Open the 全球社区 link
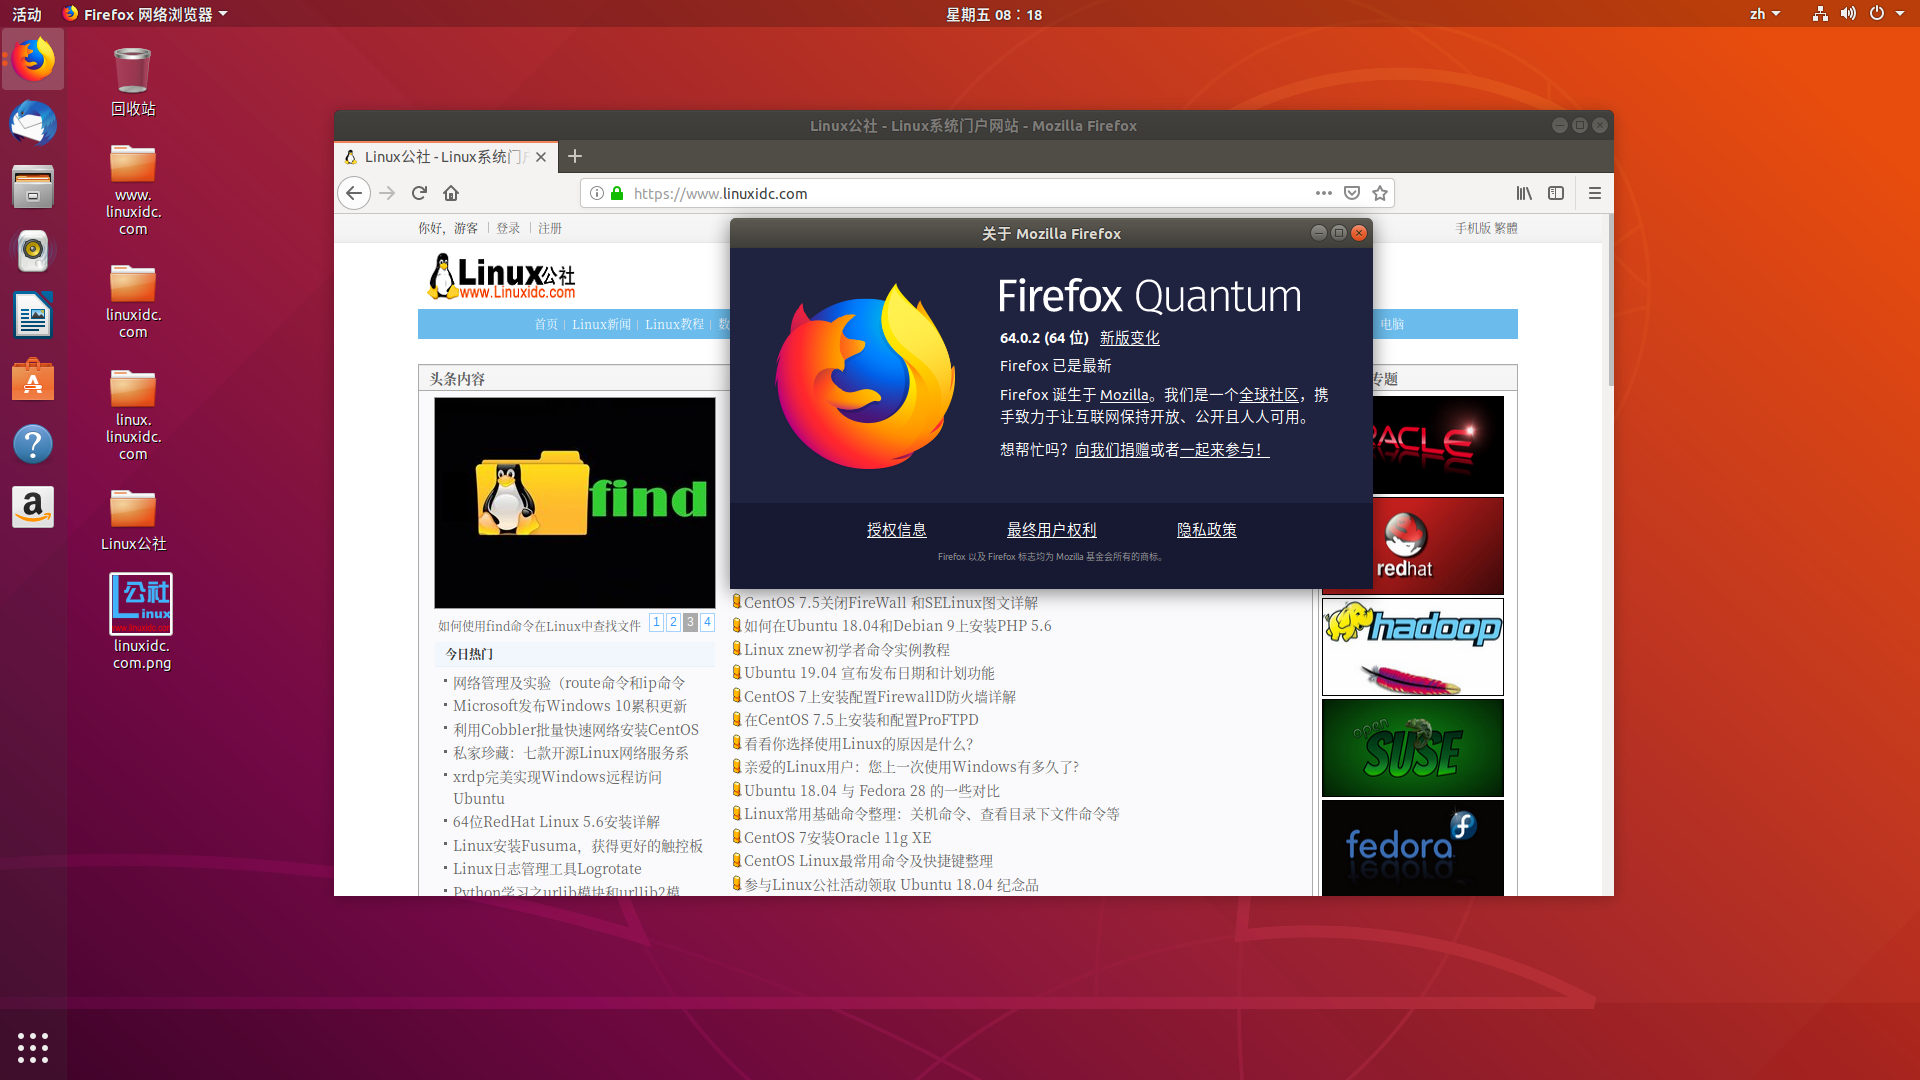 1269,395
